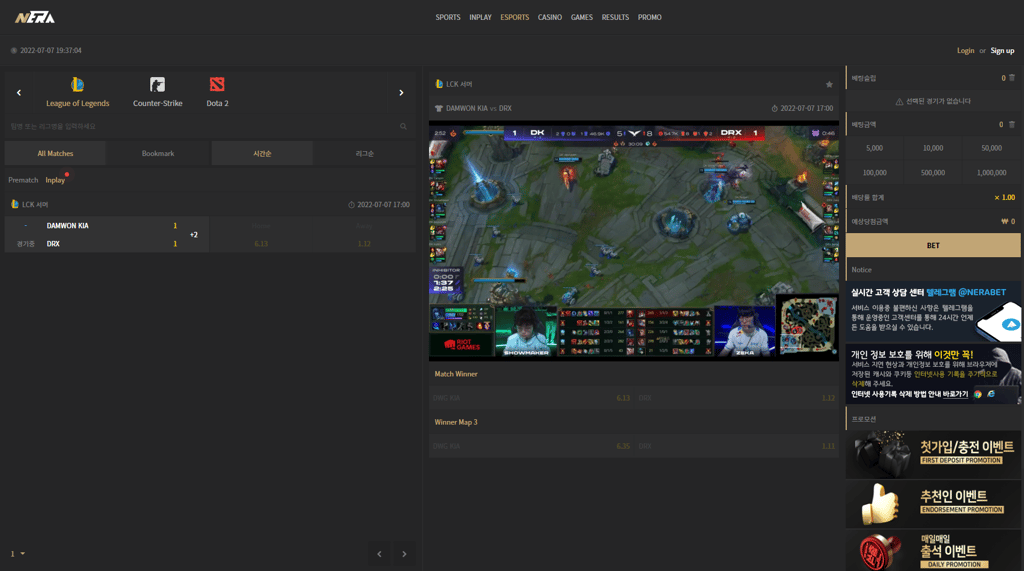Image resolution: width=1024 pixels, height=571 pixels.
Task: Open SPORTS menu
Action: [x=448, y=18]
